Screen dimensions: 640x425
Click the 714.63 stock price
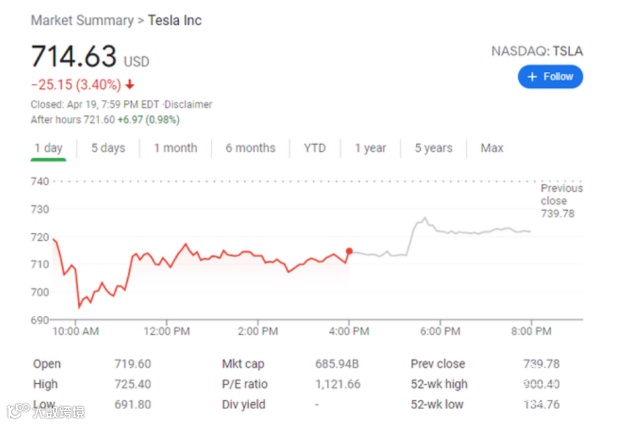coord(74,56)
